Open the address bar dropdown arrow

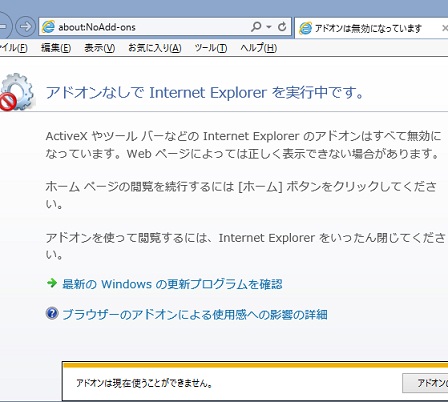pyautogui.click(x=269, y=27)
